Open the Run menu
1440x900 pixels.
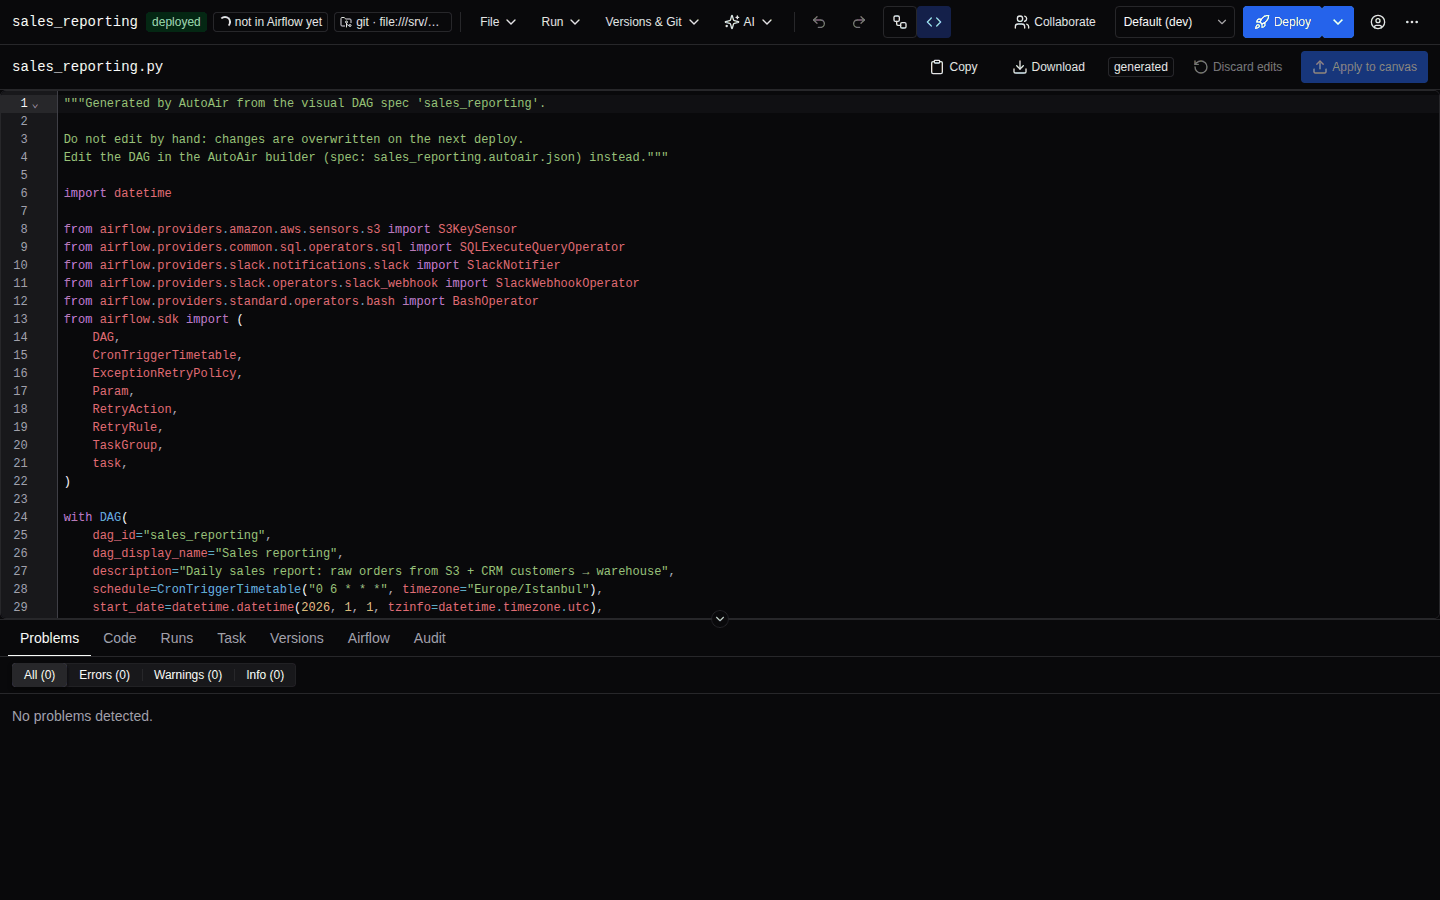pyautogui.click(x=560, y=22)
